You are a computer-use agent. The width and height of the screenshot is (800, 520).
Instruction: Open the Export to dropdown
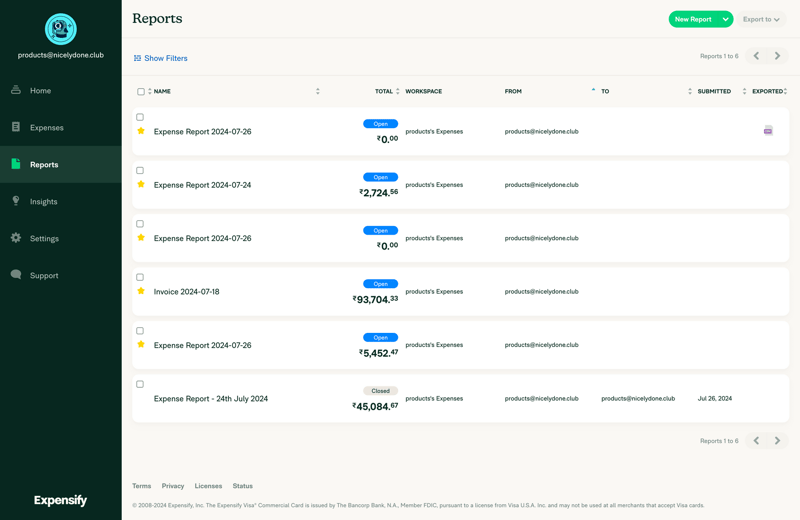pyautogui.click(x=761, y=19)
